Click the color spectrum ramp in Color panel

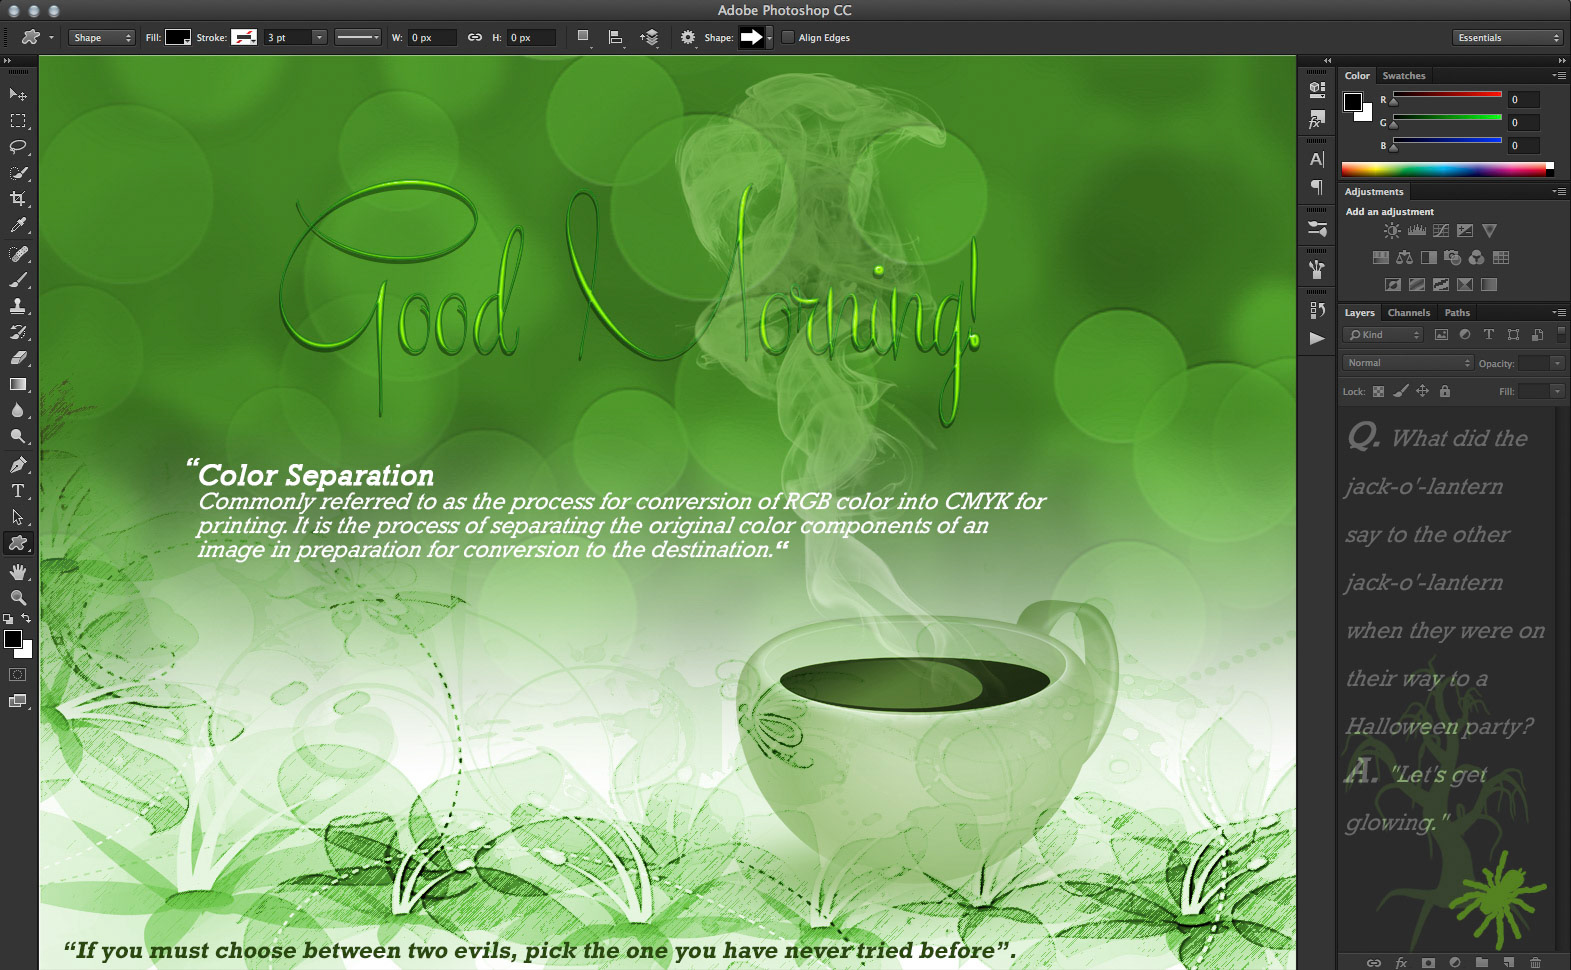point(1447,169)
